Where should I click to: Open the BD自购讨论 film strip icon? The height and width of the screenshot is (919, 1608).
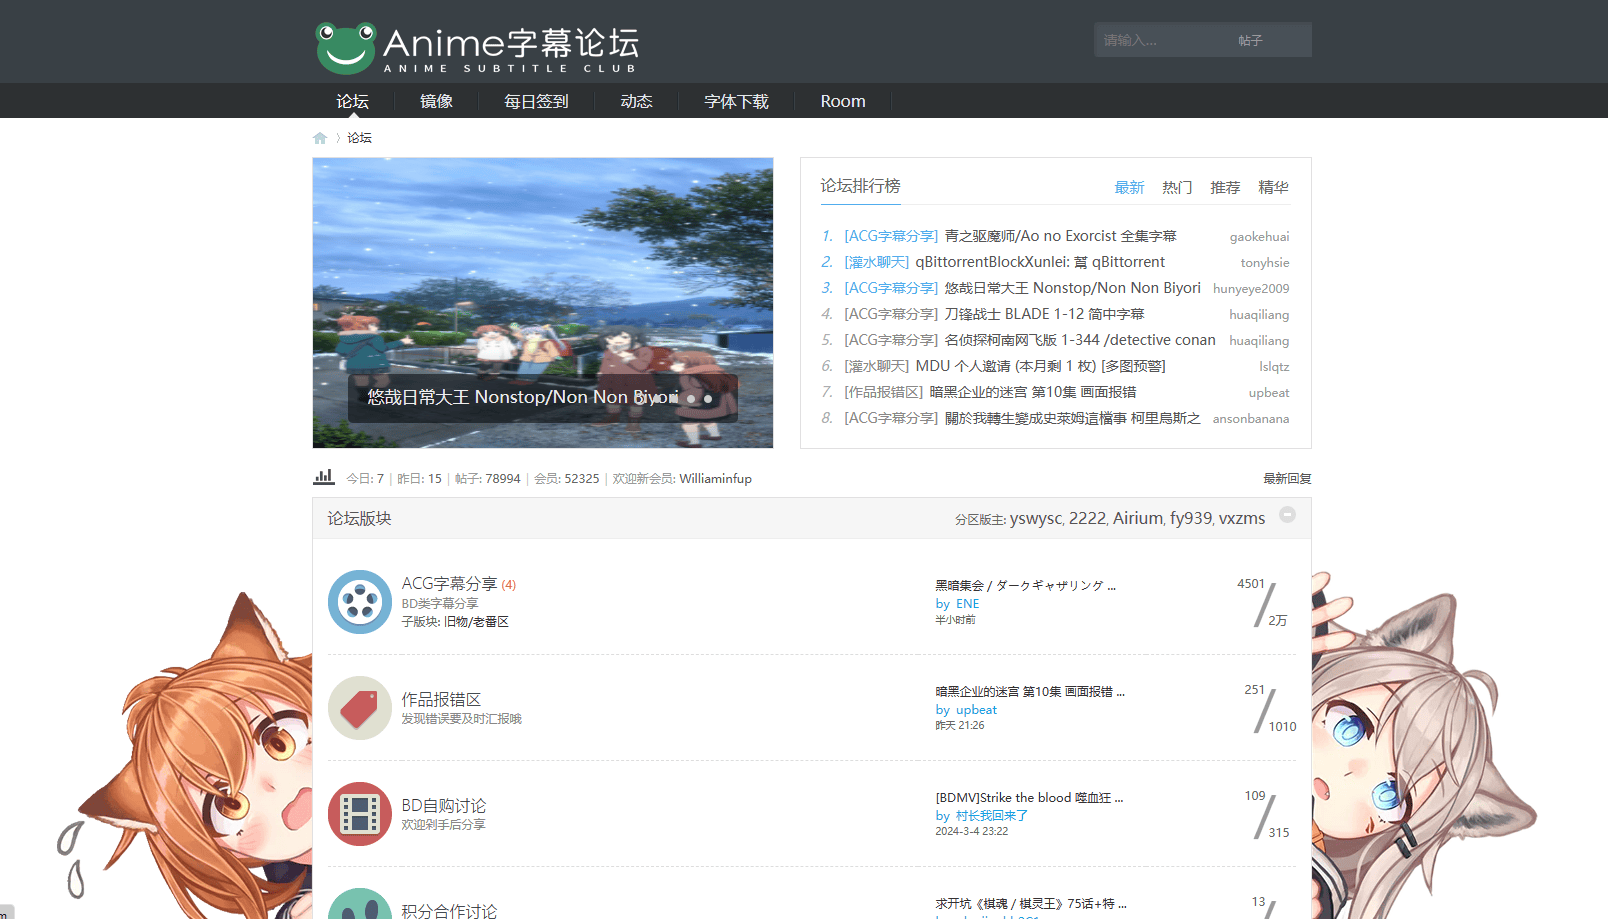point(359,814)
